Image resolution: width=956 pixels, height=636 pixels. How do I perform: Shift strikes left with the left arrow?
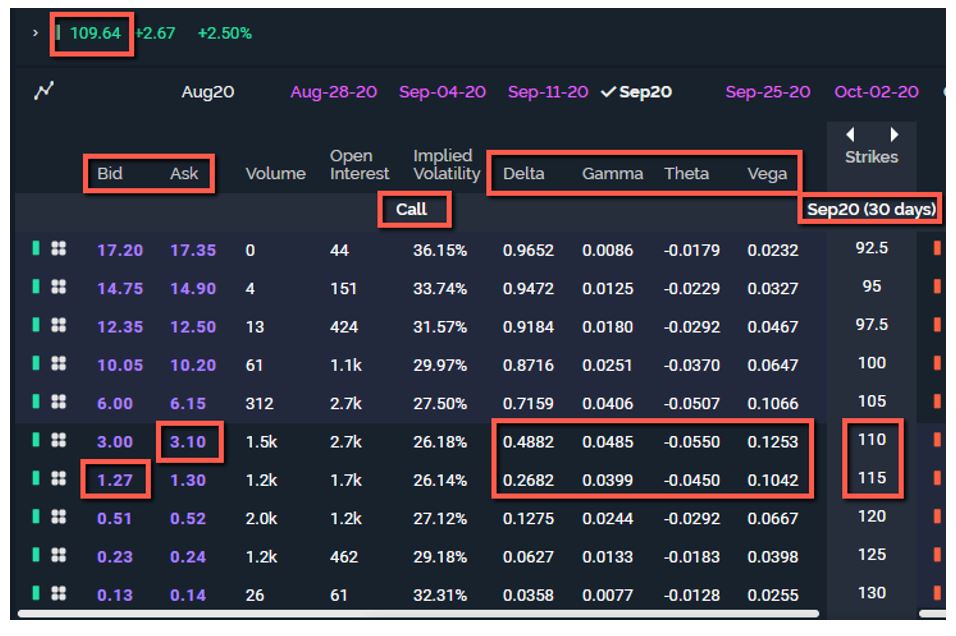point(850,134)
